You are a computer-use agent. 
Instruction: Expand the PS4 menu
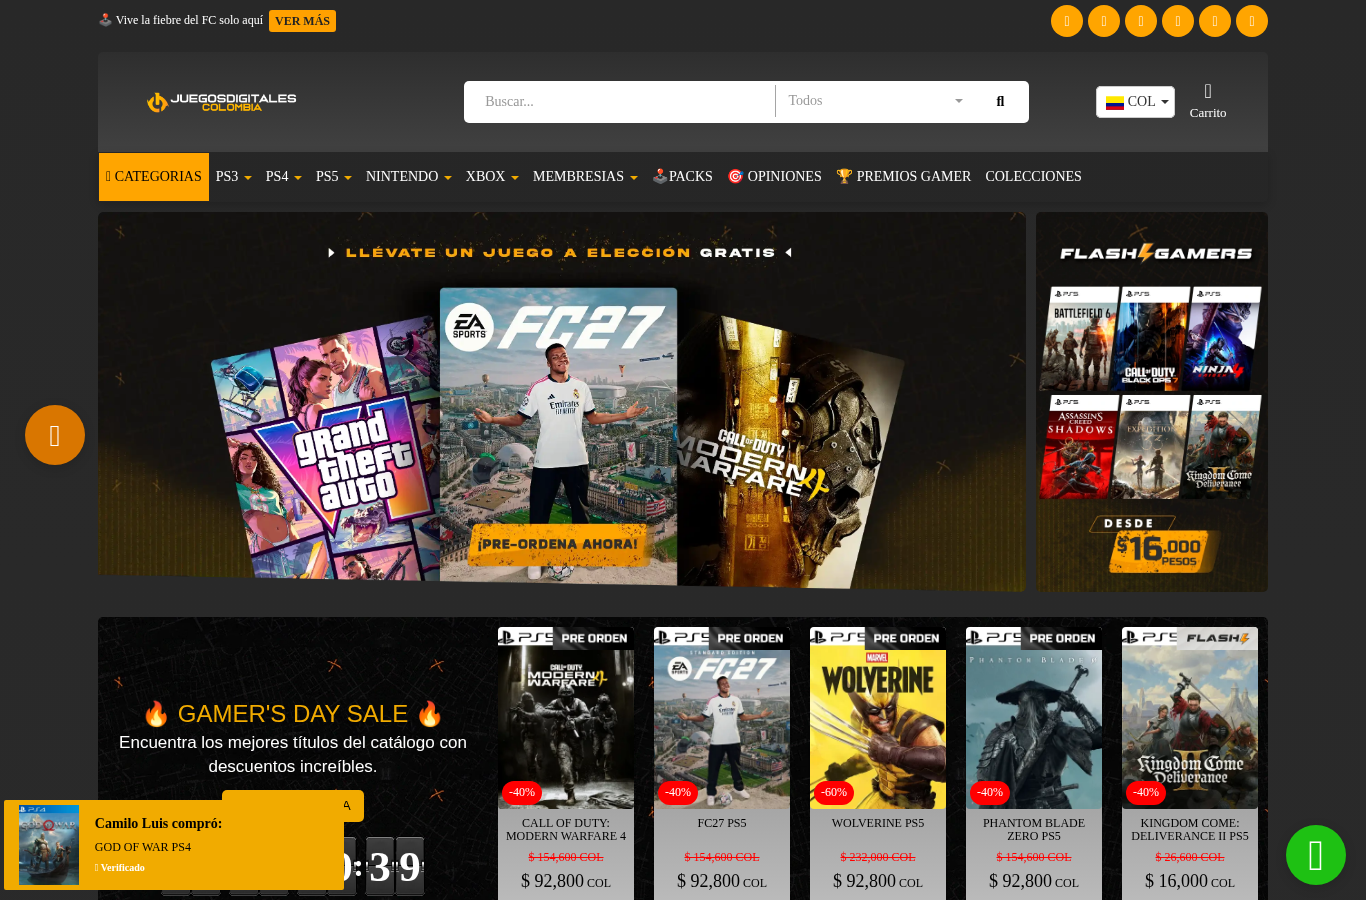click(284, 177)
